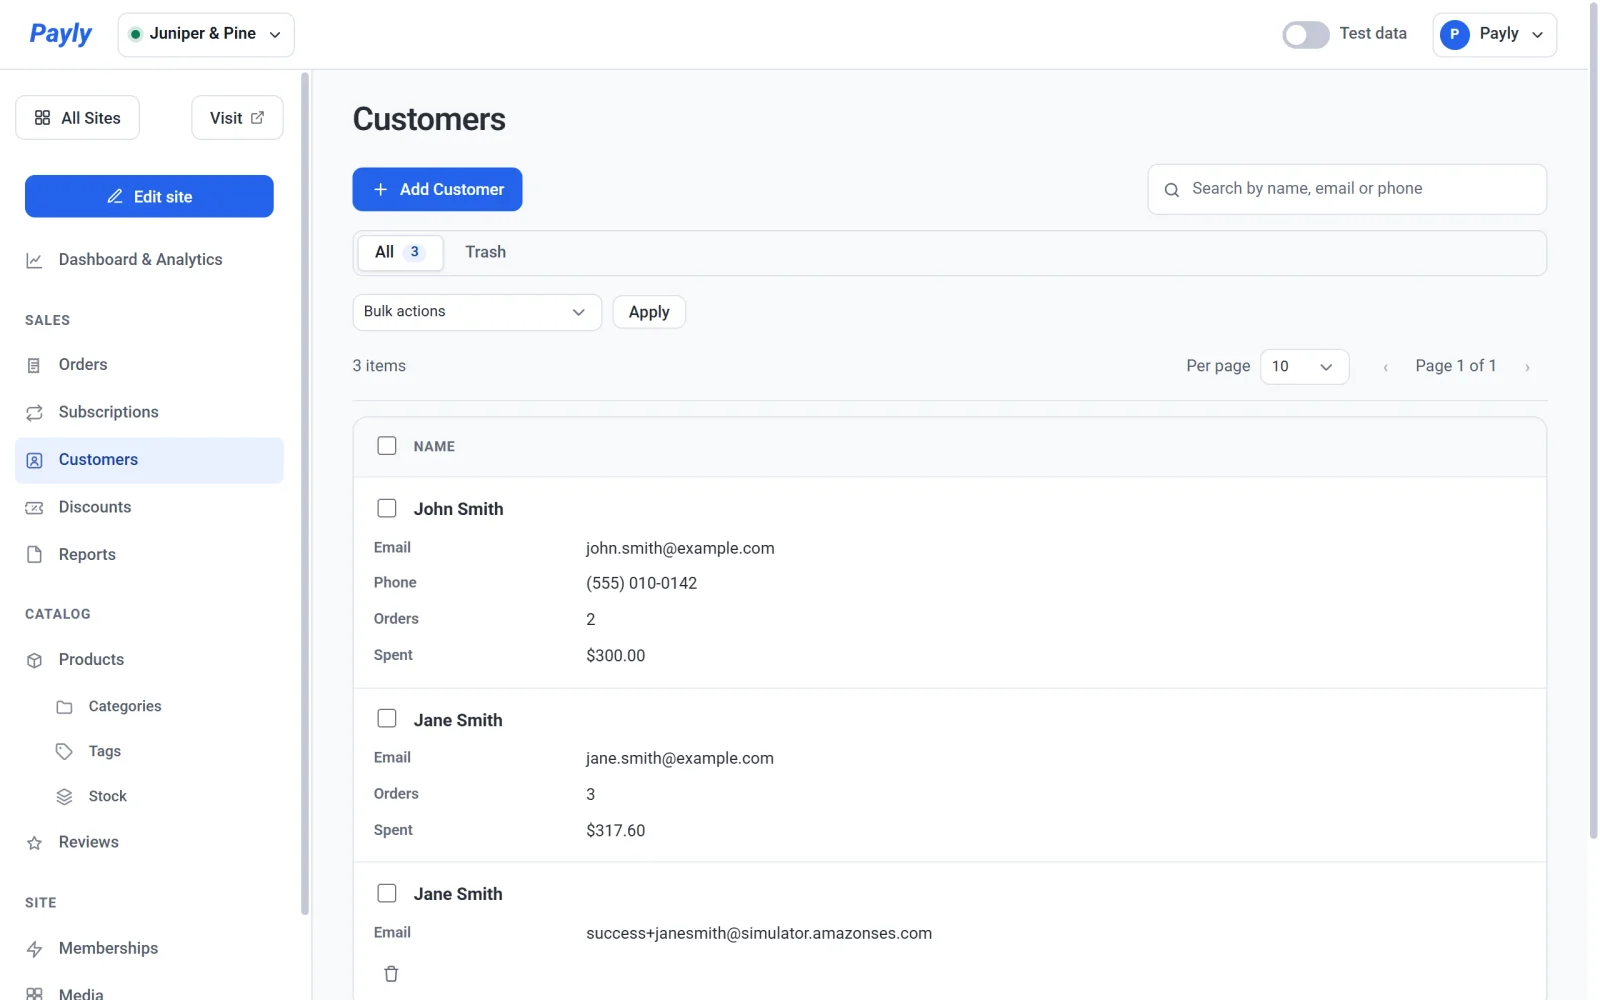Viewport: 1600px width, 1000px height.
Task: Click the Discounts ticket icon
Action: click(x=34, y=508)
